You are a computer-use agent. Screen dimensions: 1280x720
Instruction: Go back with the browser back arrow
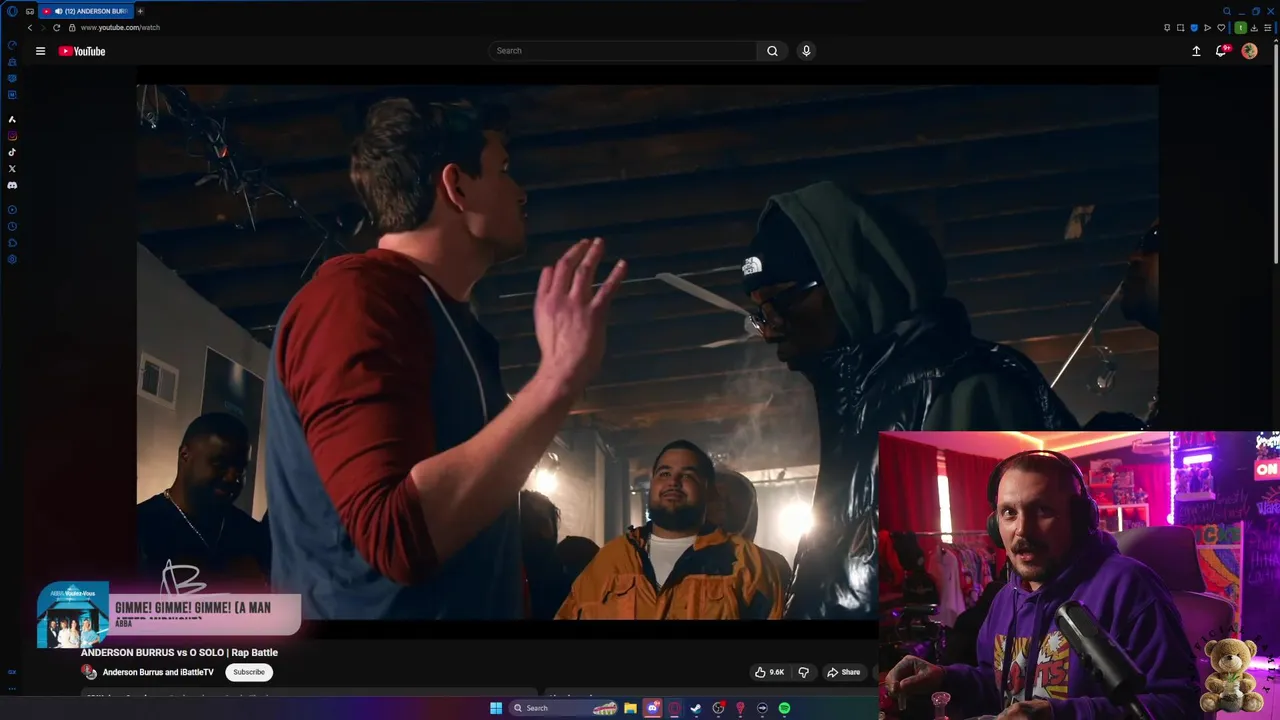30,28
